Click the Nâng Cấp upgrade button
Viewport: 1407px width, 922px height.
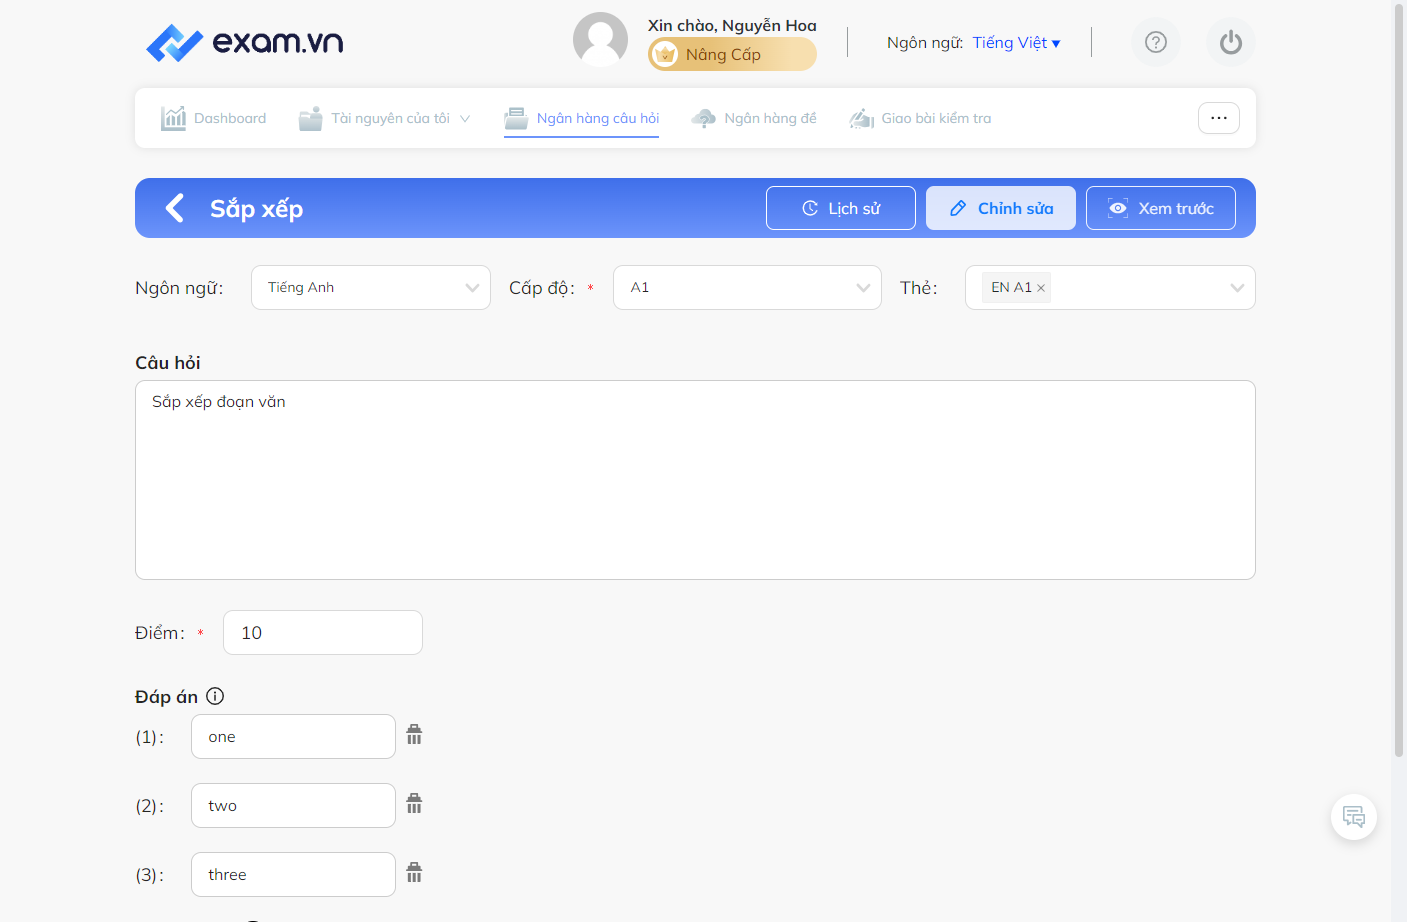click(x=732, y=54)
